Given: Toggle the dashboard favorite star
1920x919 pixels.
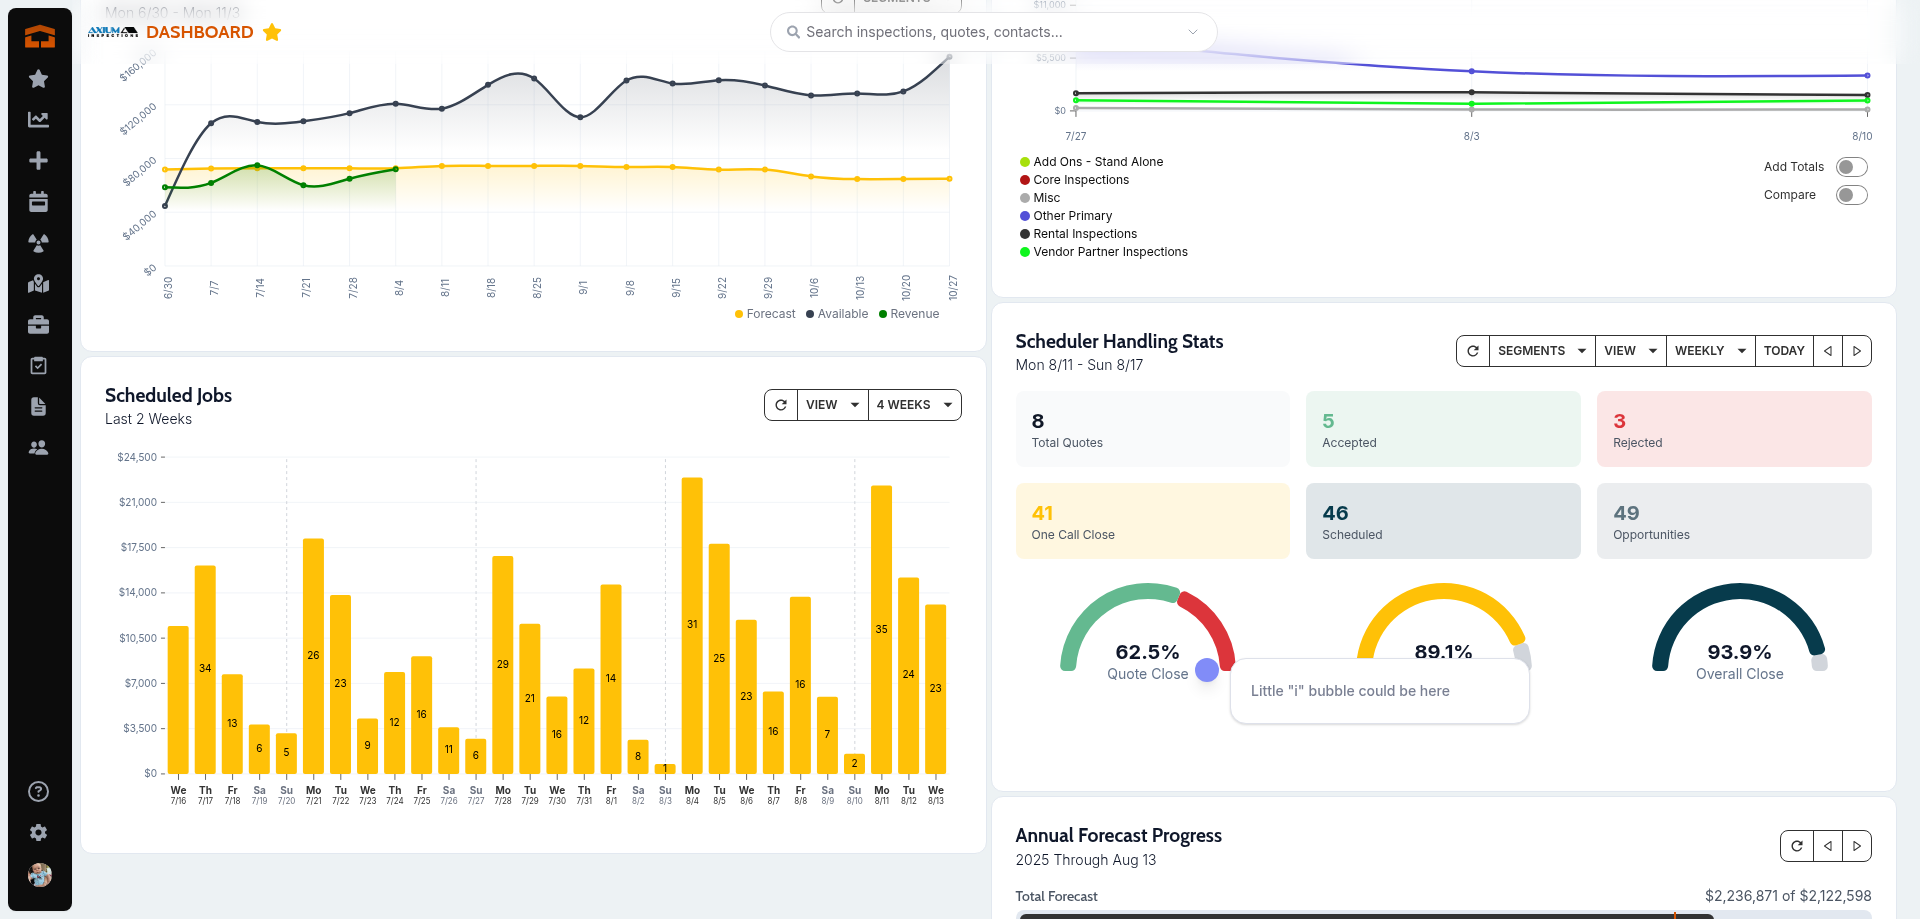Looking at the screenshot, I should tap(272, 32).
